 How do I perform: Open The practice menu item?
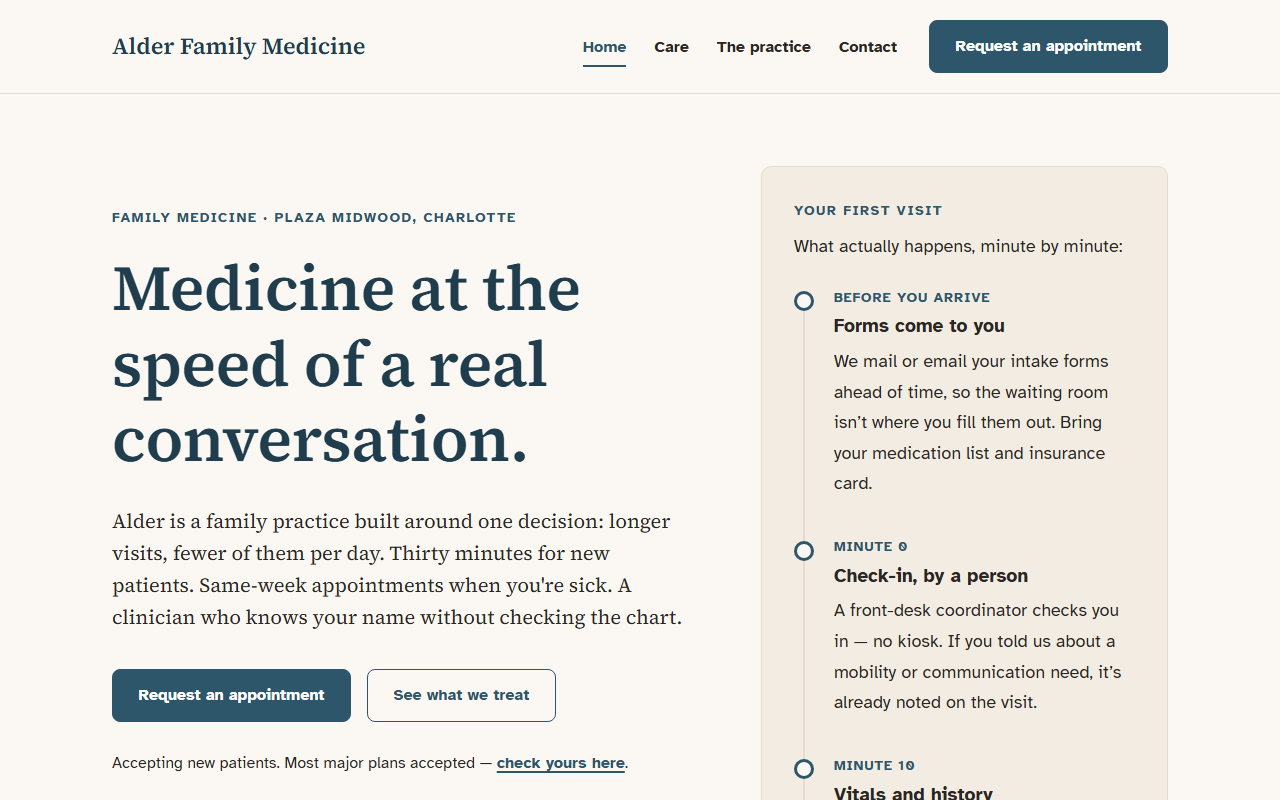click(x=763, y=47)
